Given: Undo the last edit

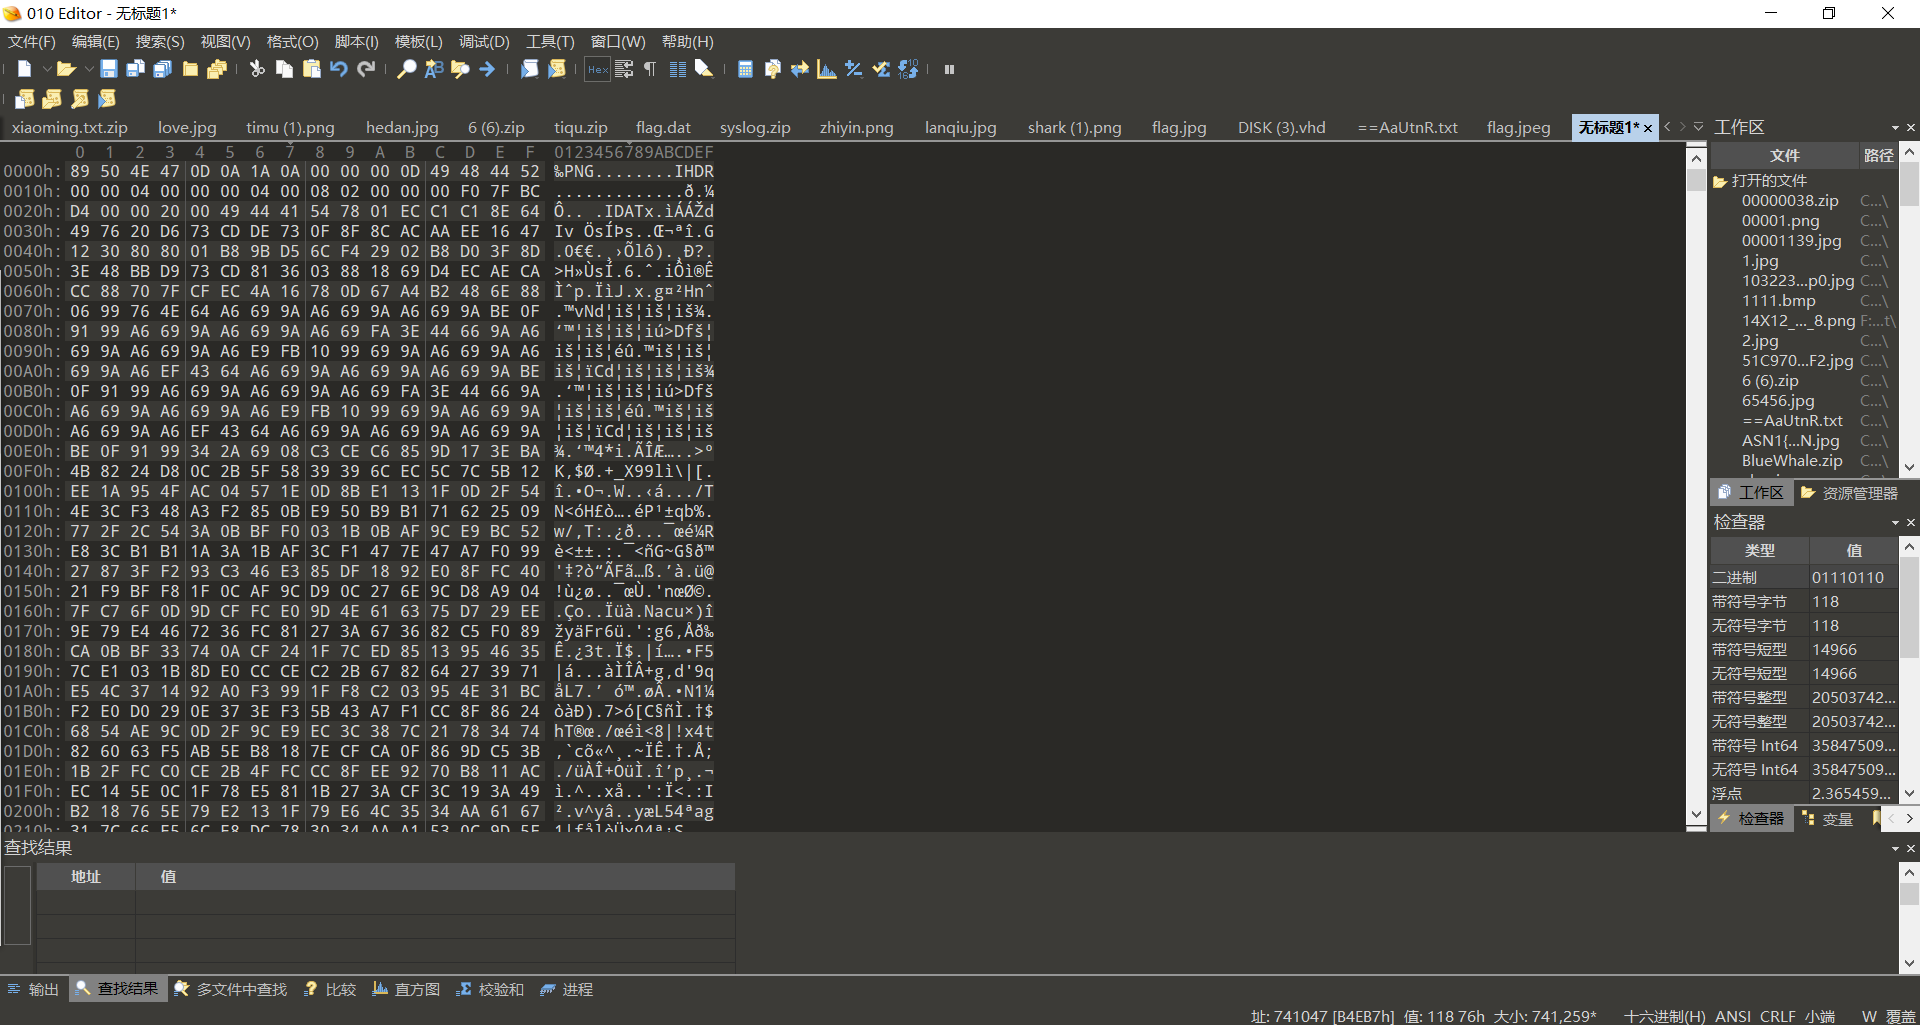Looking at the screenshot, I should point(339,69).
